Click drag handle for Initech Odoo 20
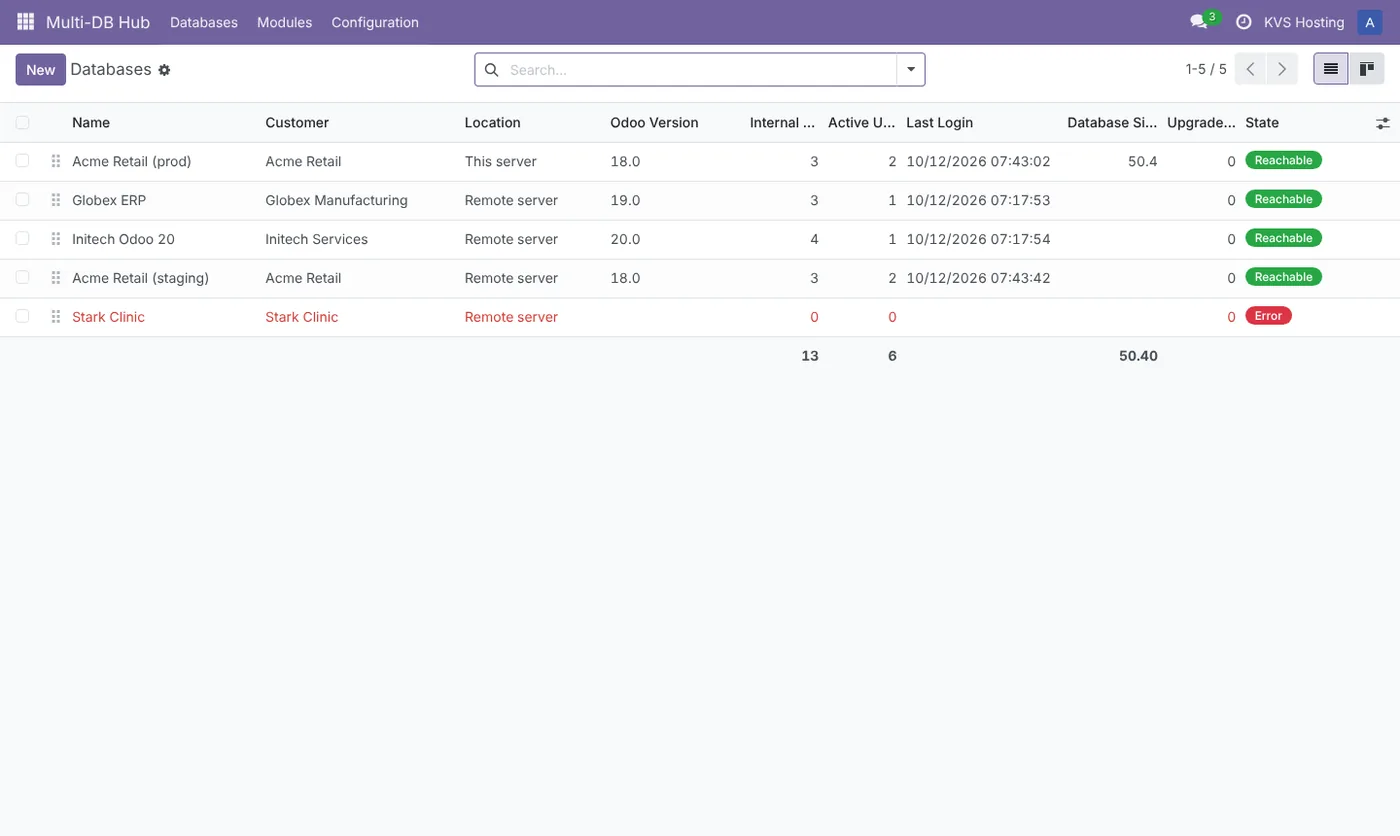The image size is (1400, 836). (56, 239)
